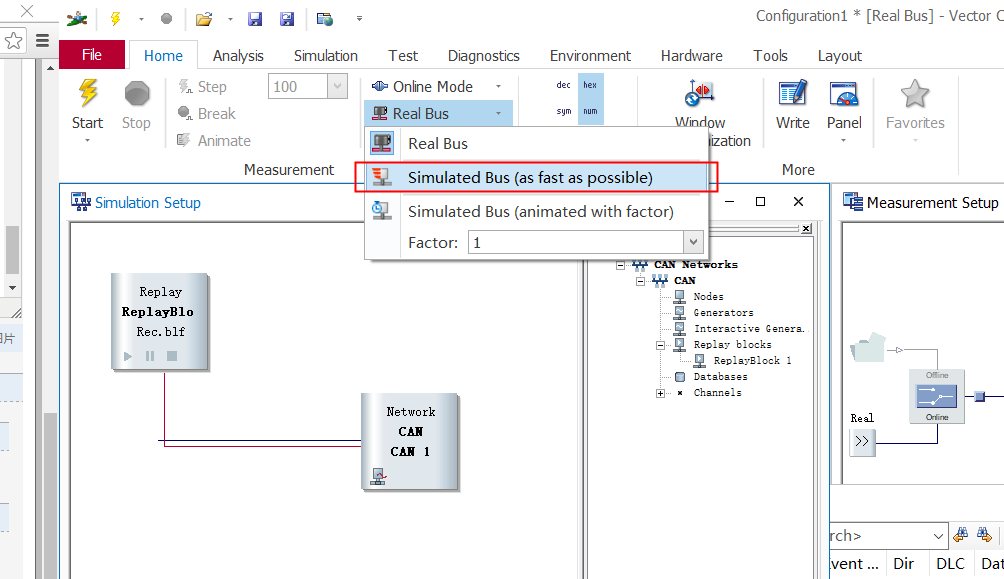Click the Stop measurement button in ribbon

(x=136, y=106)
